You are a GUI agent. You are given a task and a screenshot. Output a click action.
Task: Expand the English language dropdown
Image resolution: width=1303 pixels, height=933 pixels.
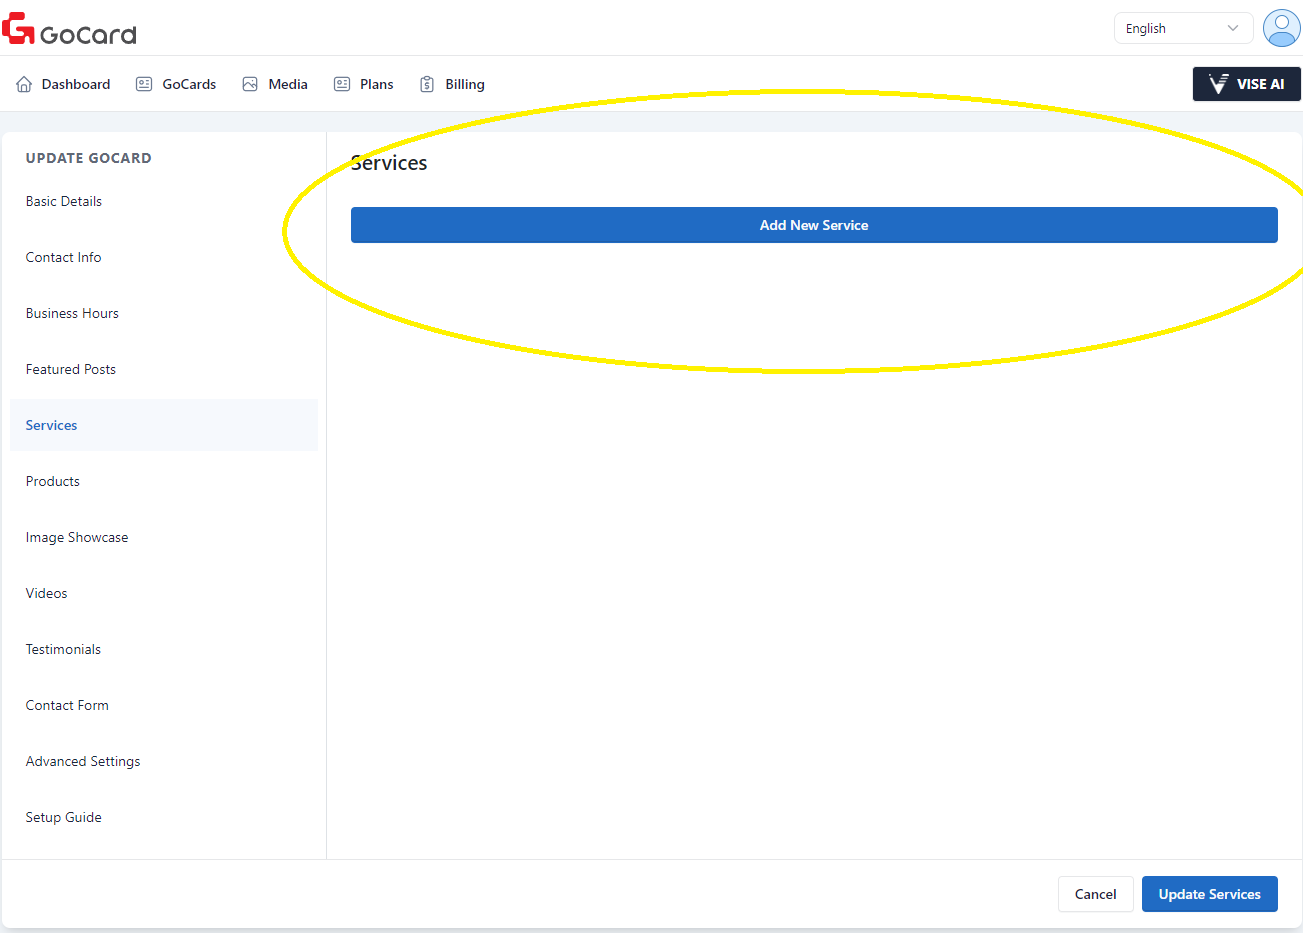1182,29
